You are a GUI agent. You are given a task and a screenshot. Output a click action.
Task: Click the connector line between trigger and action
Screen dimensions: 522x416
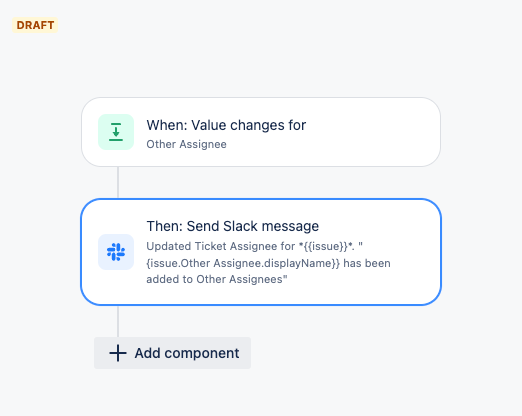tap(118, 183)
